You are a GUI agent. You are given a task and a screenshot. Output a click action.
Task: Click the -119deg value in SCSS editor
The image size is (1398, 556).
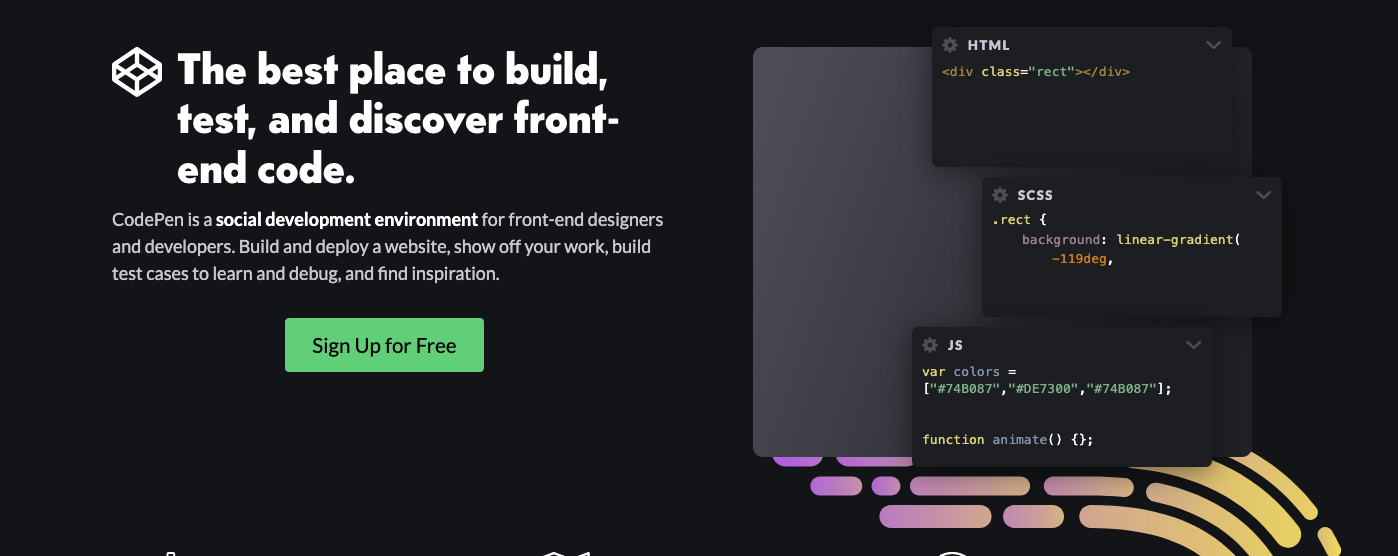1082,259
